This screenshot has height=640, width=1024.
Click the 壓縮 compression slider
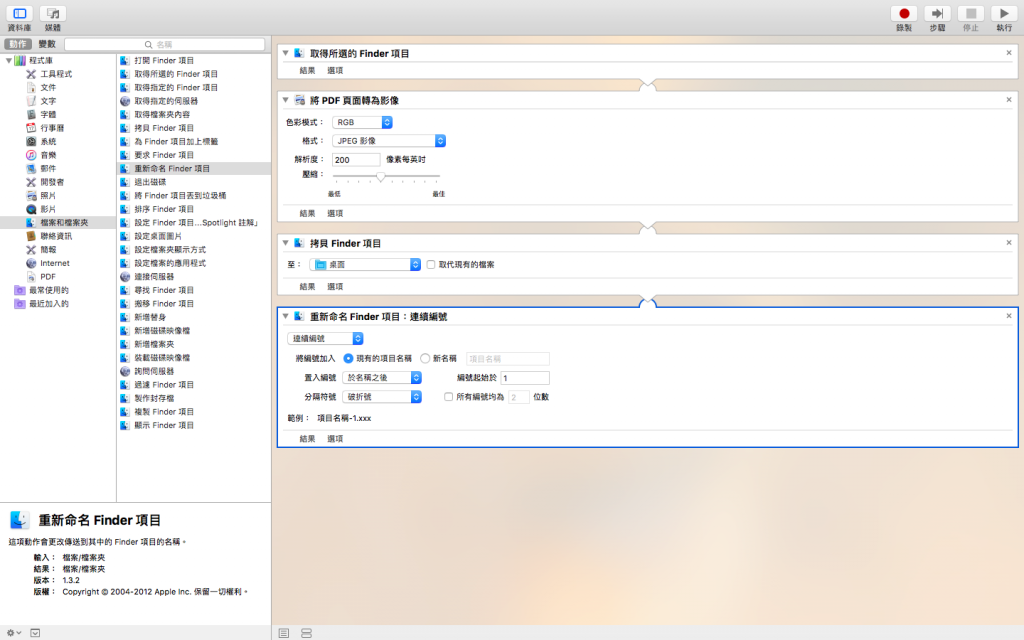click(x=386, y=176)
